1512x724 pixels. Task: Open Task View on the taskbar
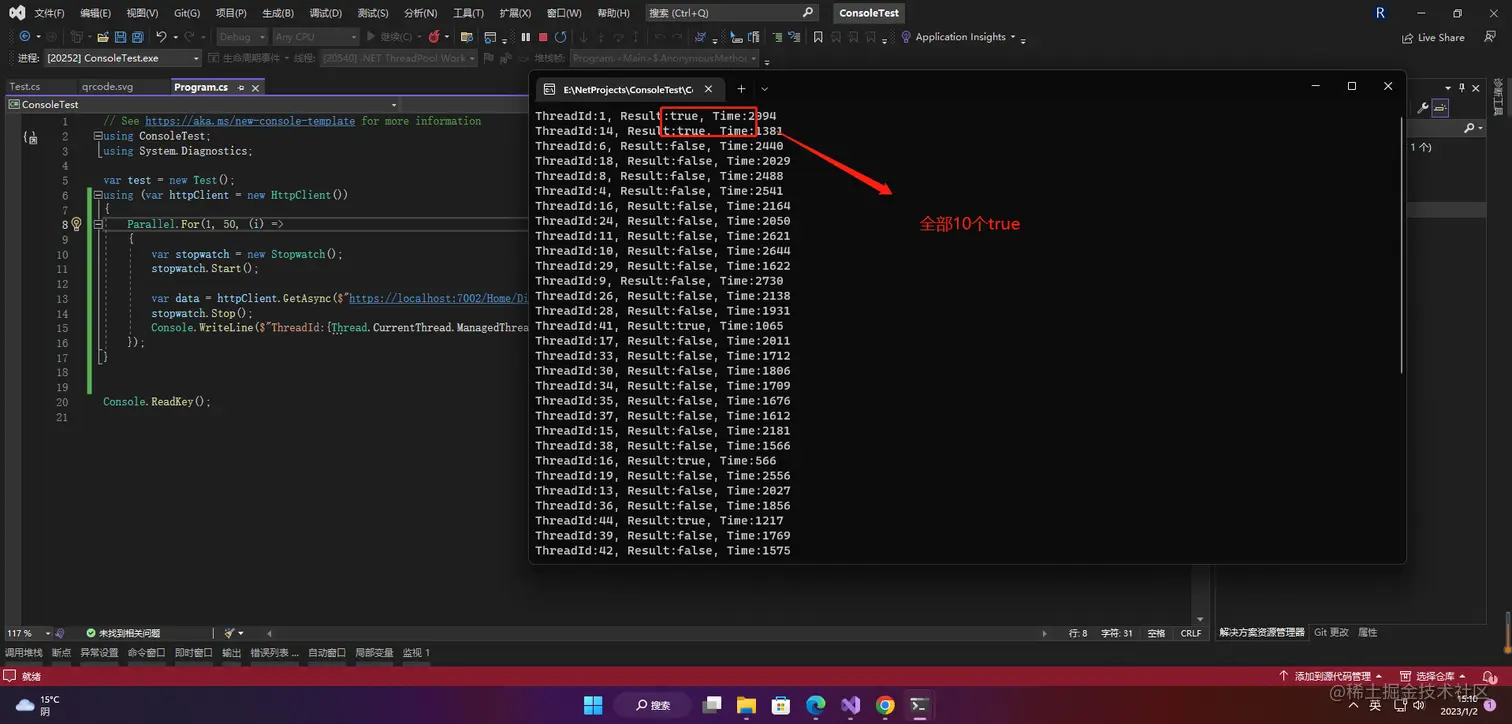click(x=712, y=705)
